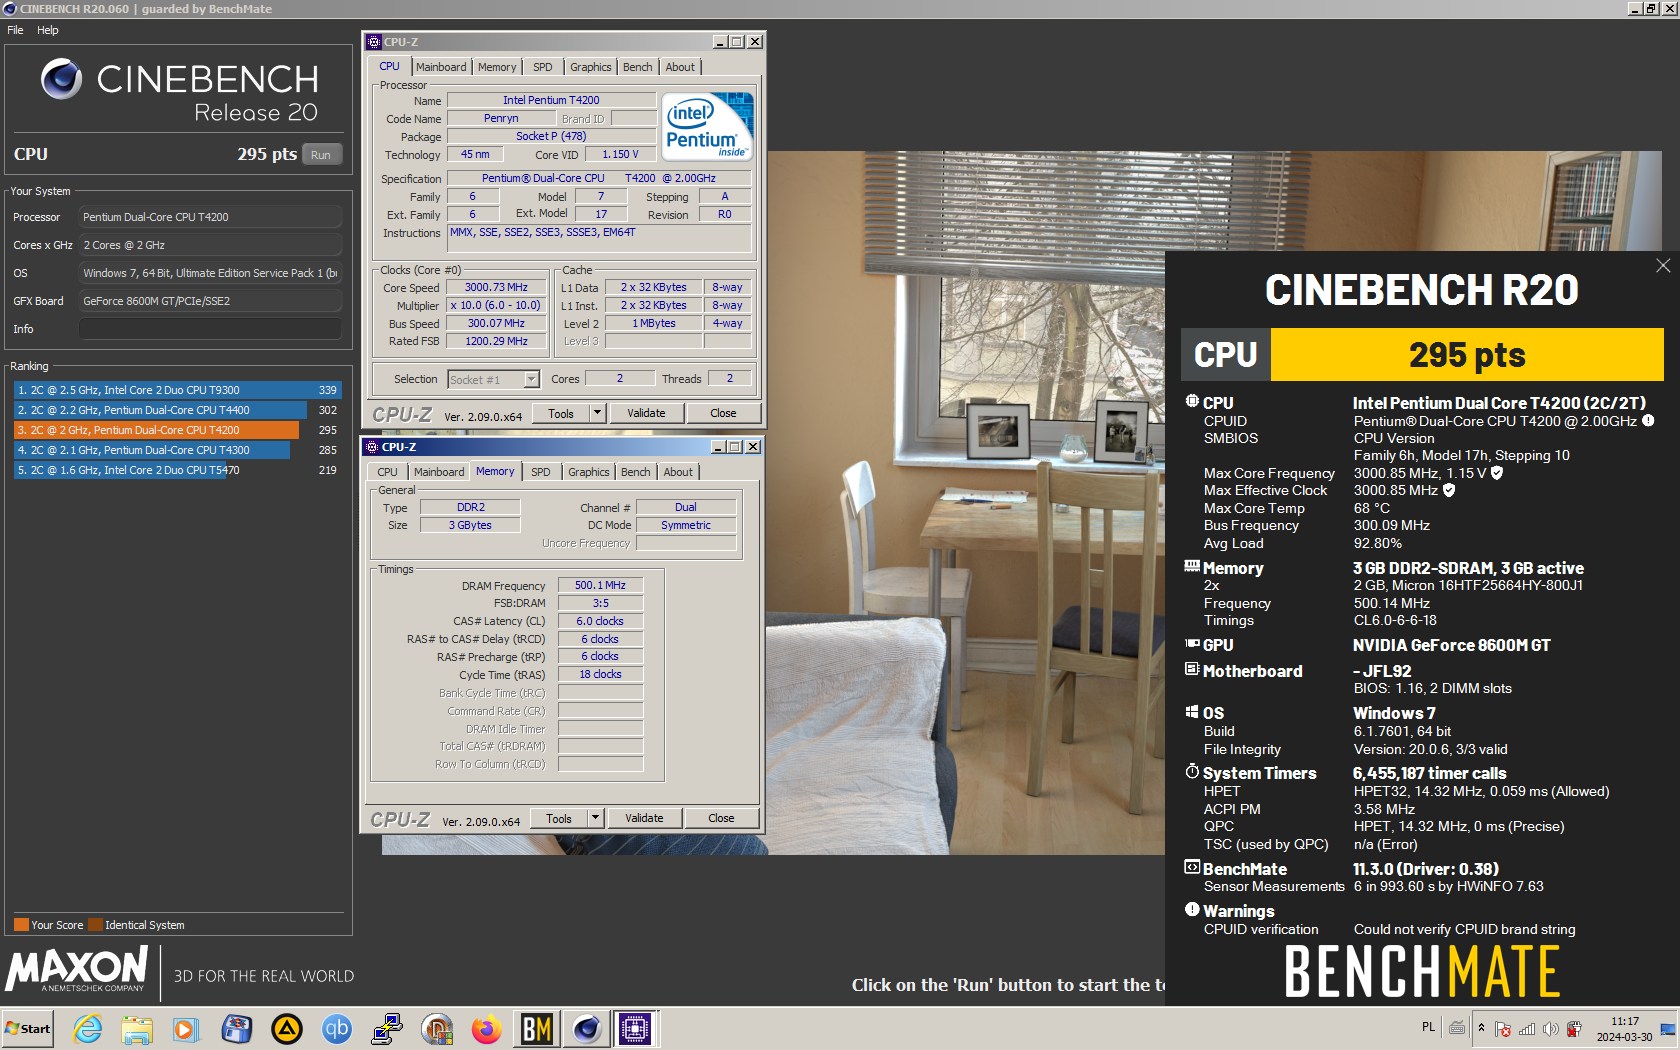The width and height of the screenshot is (1680, 1050).
Task: Open qBittorrent from the taskbar
Action: tap(337, 1028)
